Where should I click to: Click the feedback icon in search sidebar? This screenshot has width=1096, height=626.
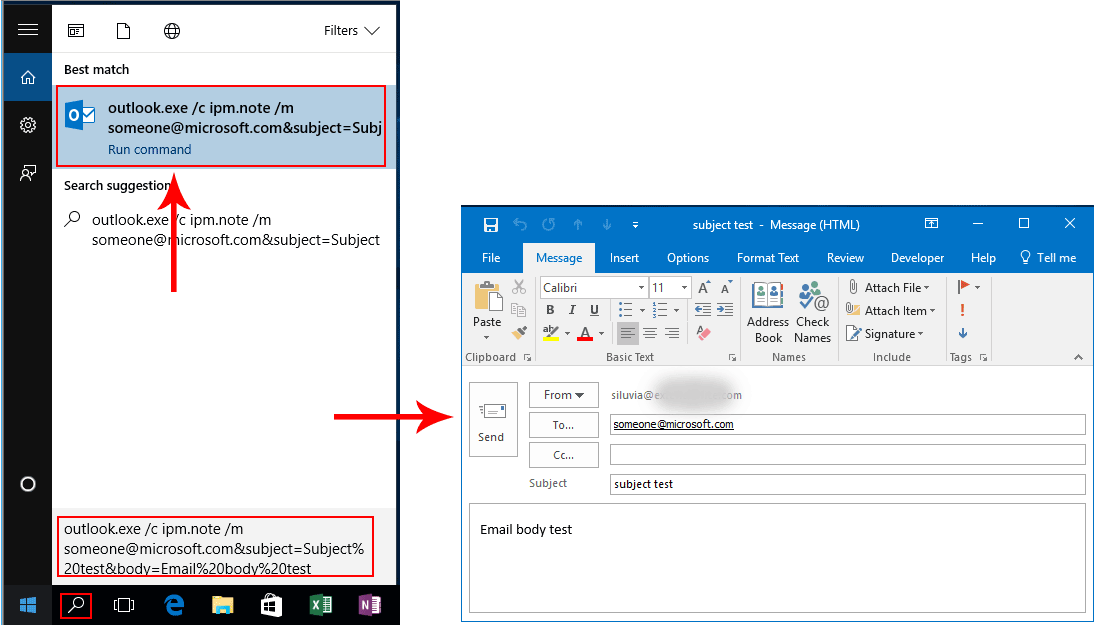click(28, 173)
